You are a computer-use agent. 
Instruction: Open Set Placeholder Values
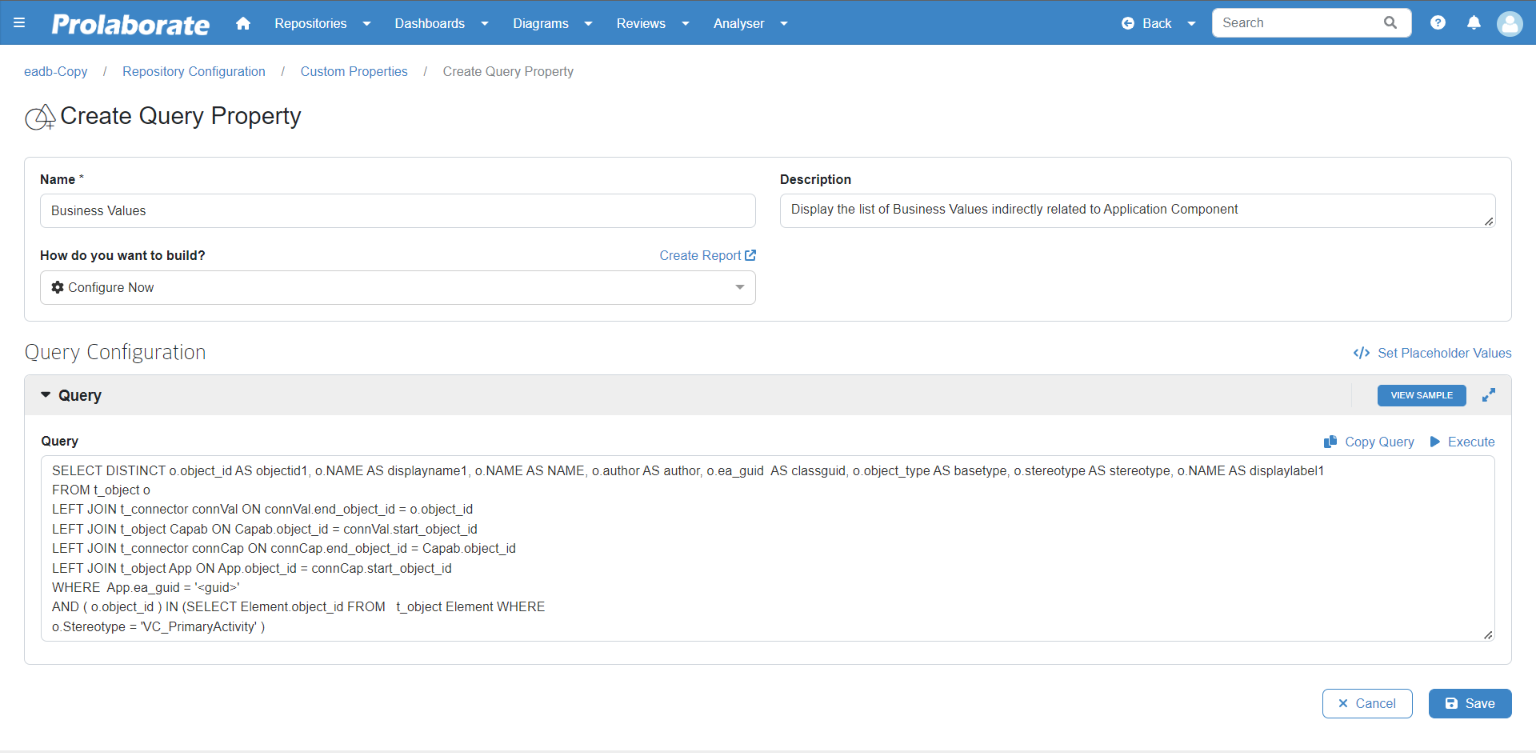click(1432, 352)
